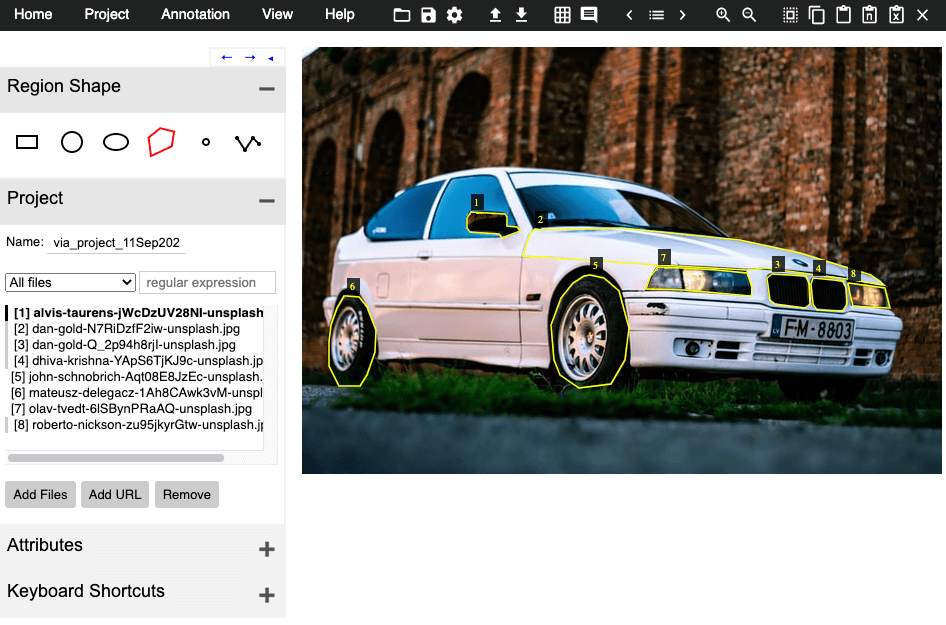The width and height of the screenshot is (946, 625).
Task: Zoom in using the magnifier plus icon
Action: pos(722,15)
